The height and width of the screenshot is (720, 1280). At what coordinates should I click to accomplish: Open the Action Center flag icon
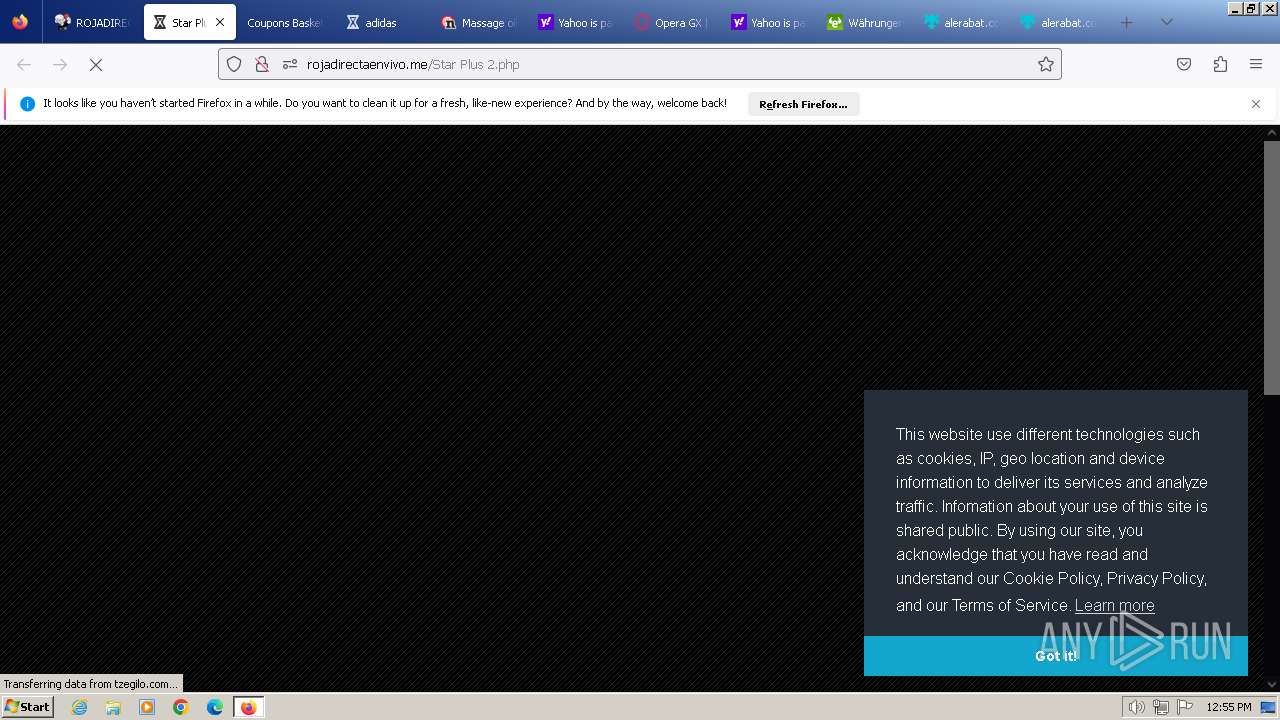[x=1185, y=707]
